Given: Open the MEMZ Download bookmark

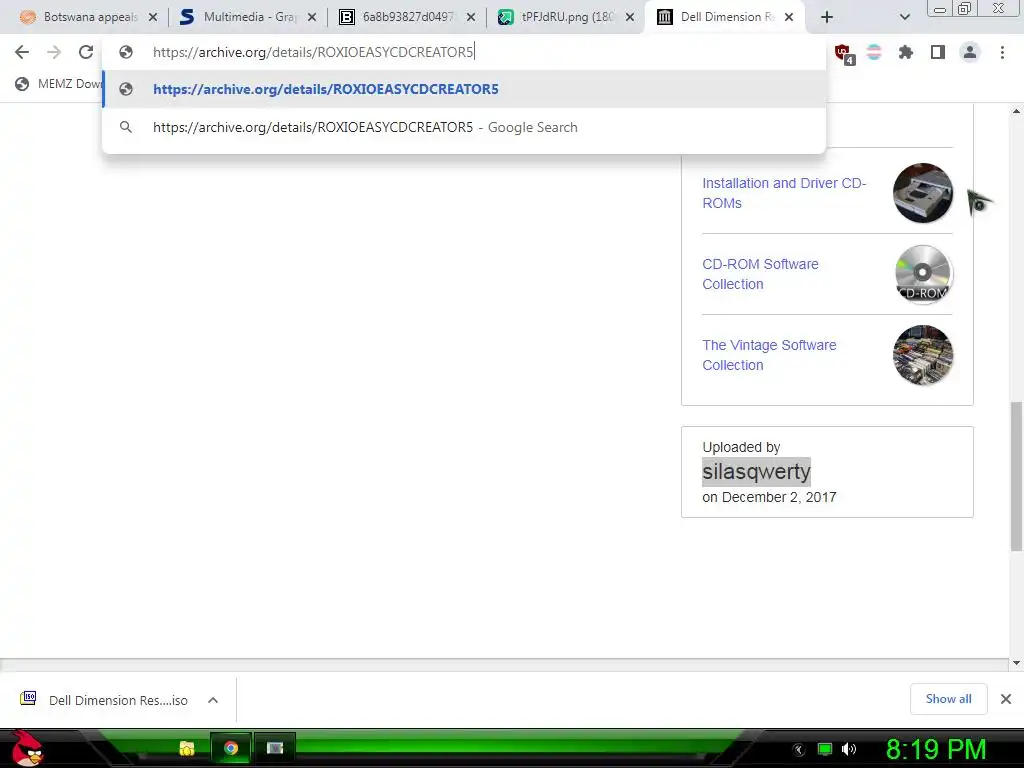Looking at the screenshot, I should pos(58,84).
